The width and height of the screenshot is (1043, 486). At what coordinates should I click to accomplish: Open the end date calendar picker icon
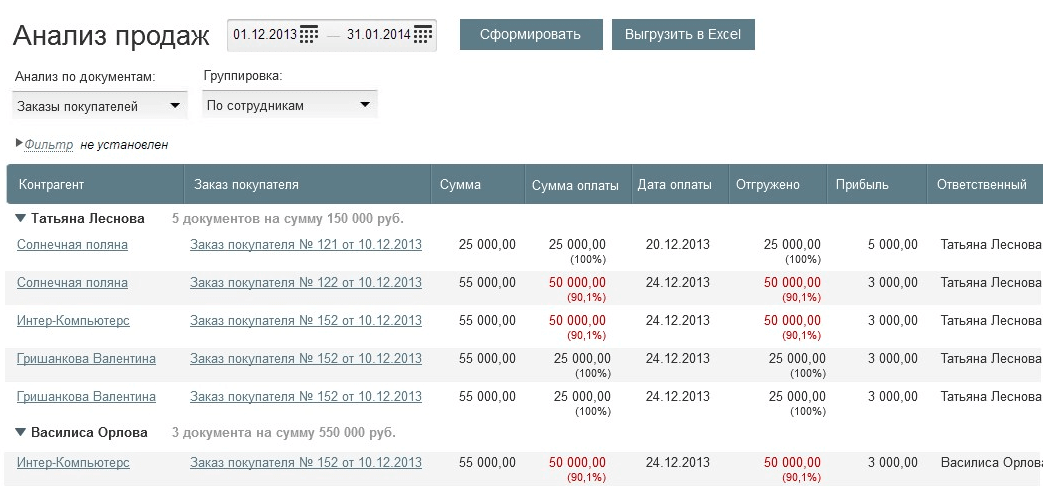click(x=424, y=35)
